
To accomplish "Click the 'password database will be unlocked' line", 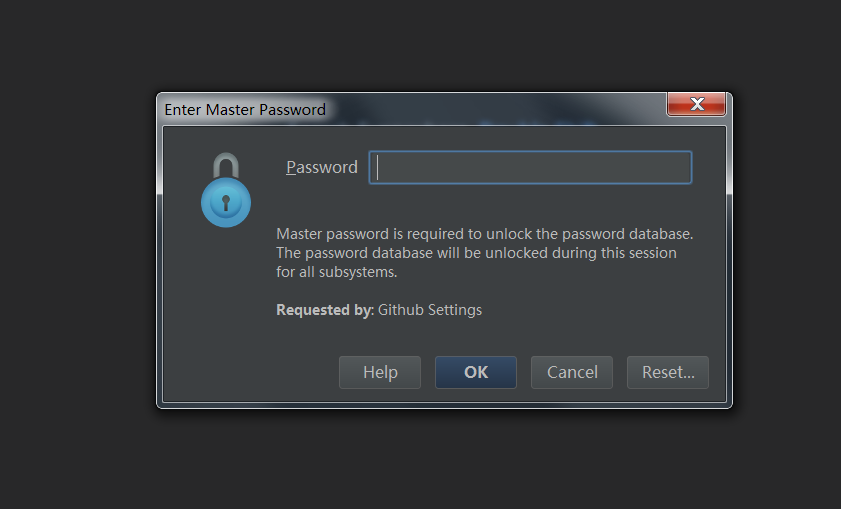I will point(476,253).
